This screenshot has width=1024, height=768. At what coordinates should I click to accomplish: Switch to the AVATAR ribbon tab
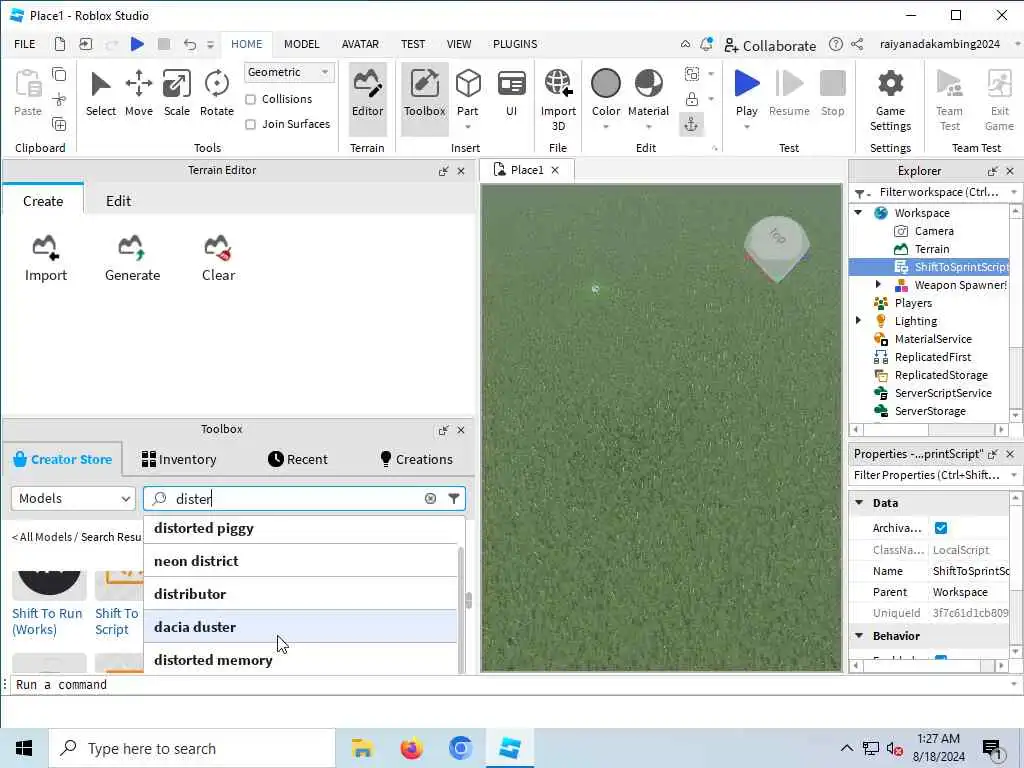point(360,44)
